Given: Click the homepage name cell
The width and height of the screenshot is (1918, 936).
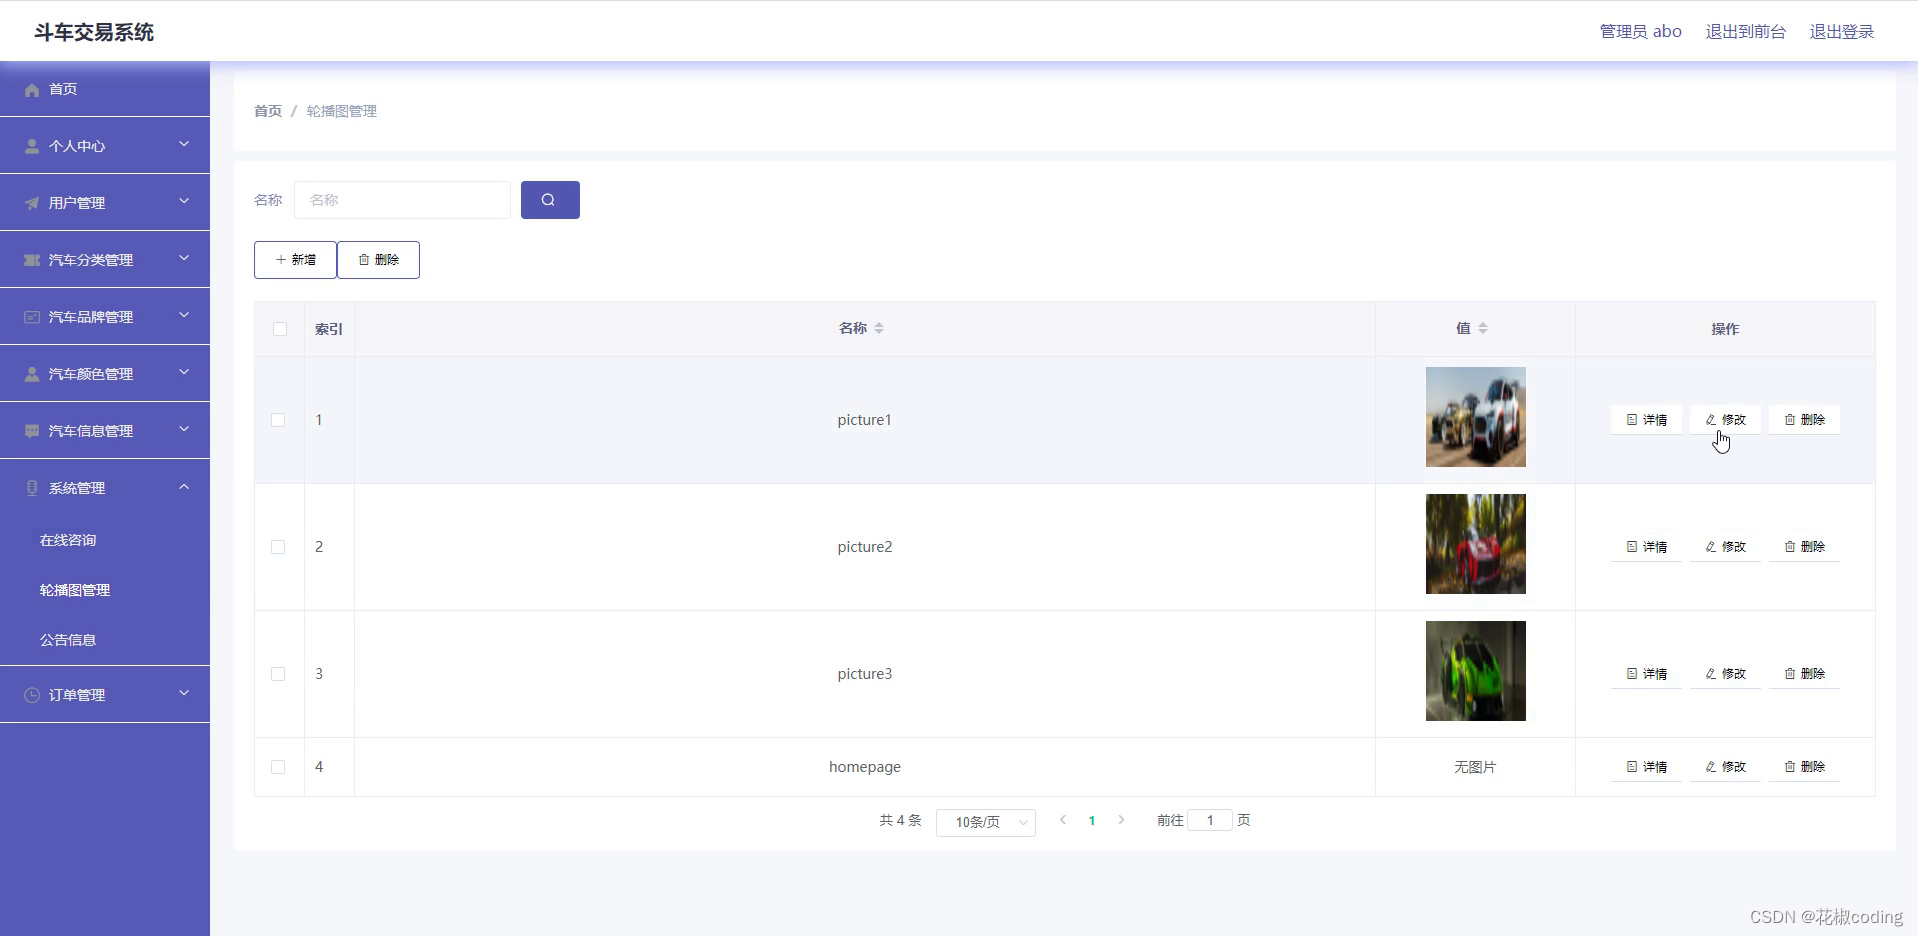Looking at the screenshot, I should tap(865, 767).
